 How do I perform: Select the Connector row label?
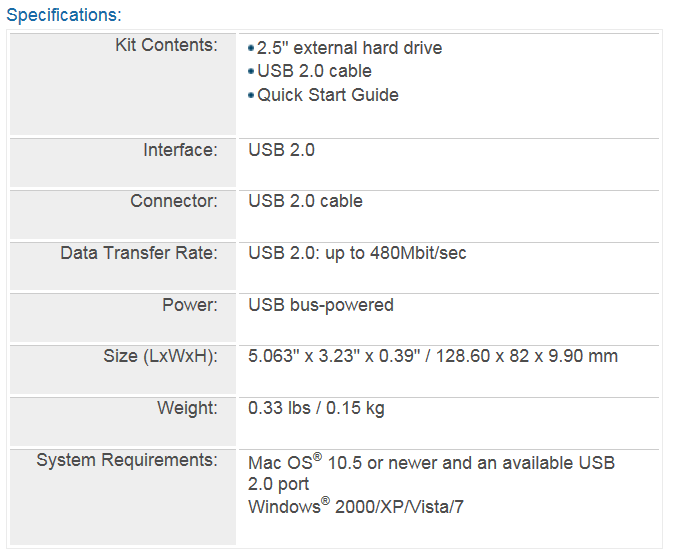174,201
